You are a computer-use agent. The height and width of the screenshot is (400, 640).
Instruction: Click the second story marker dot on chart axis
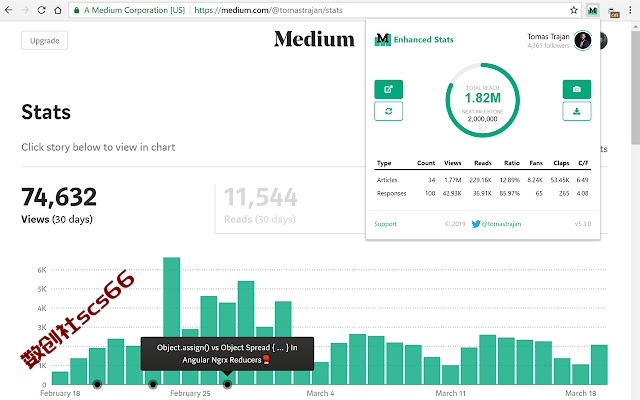[153, 384]
